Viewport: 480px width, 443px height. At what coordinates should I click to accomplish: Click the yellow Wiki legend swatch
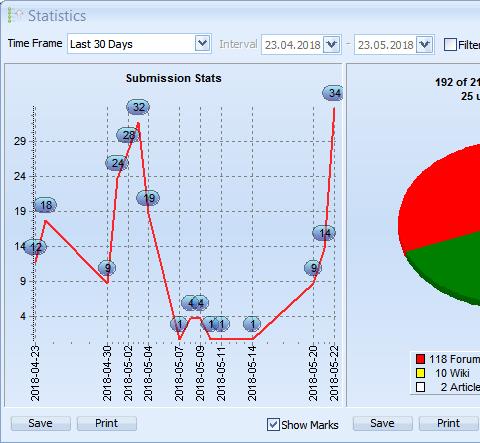420,373
